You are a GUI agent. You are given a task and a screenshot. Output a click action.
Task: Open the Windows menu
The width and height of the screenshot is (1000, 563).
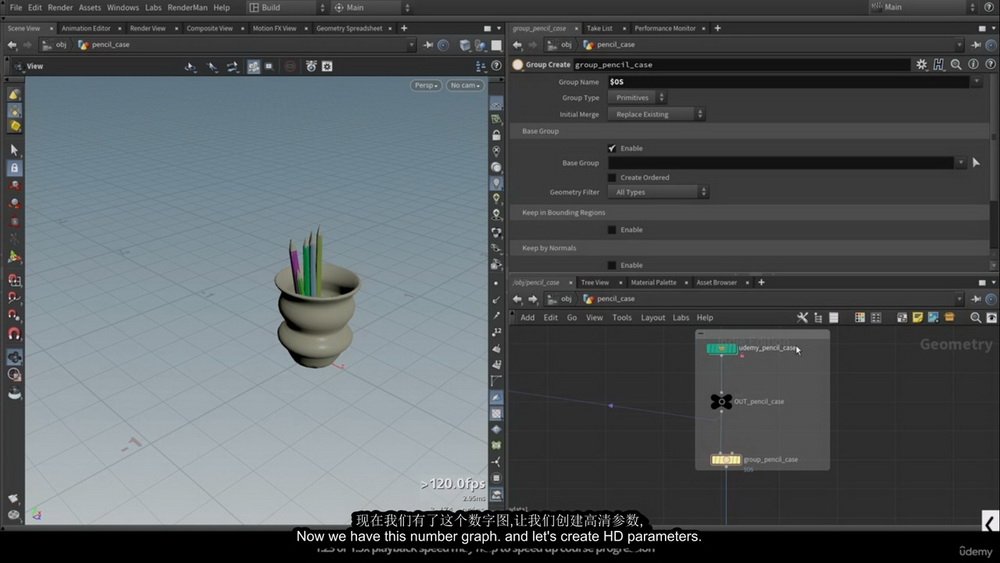pos(123,8)
